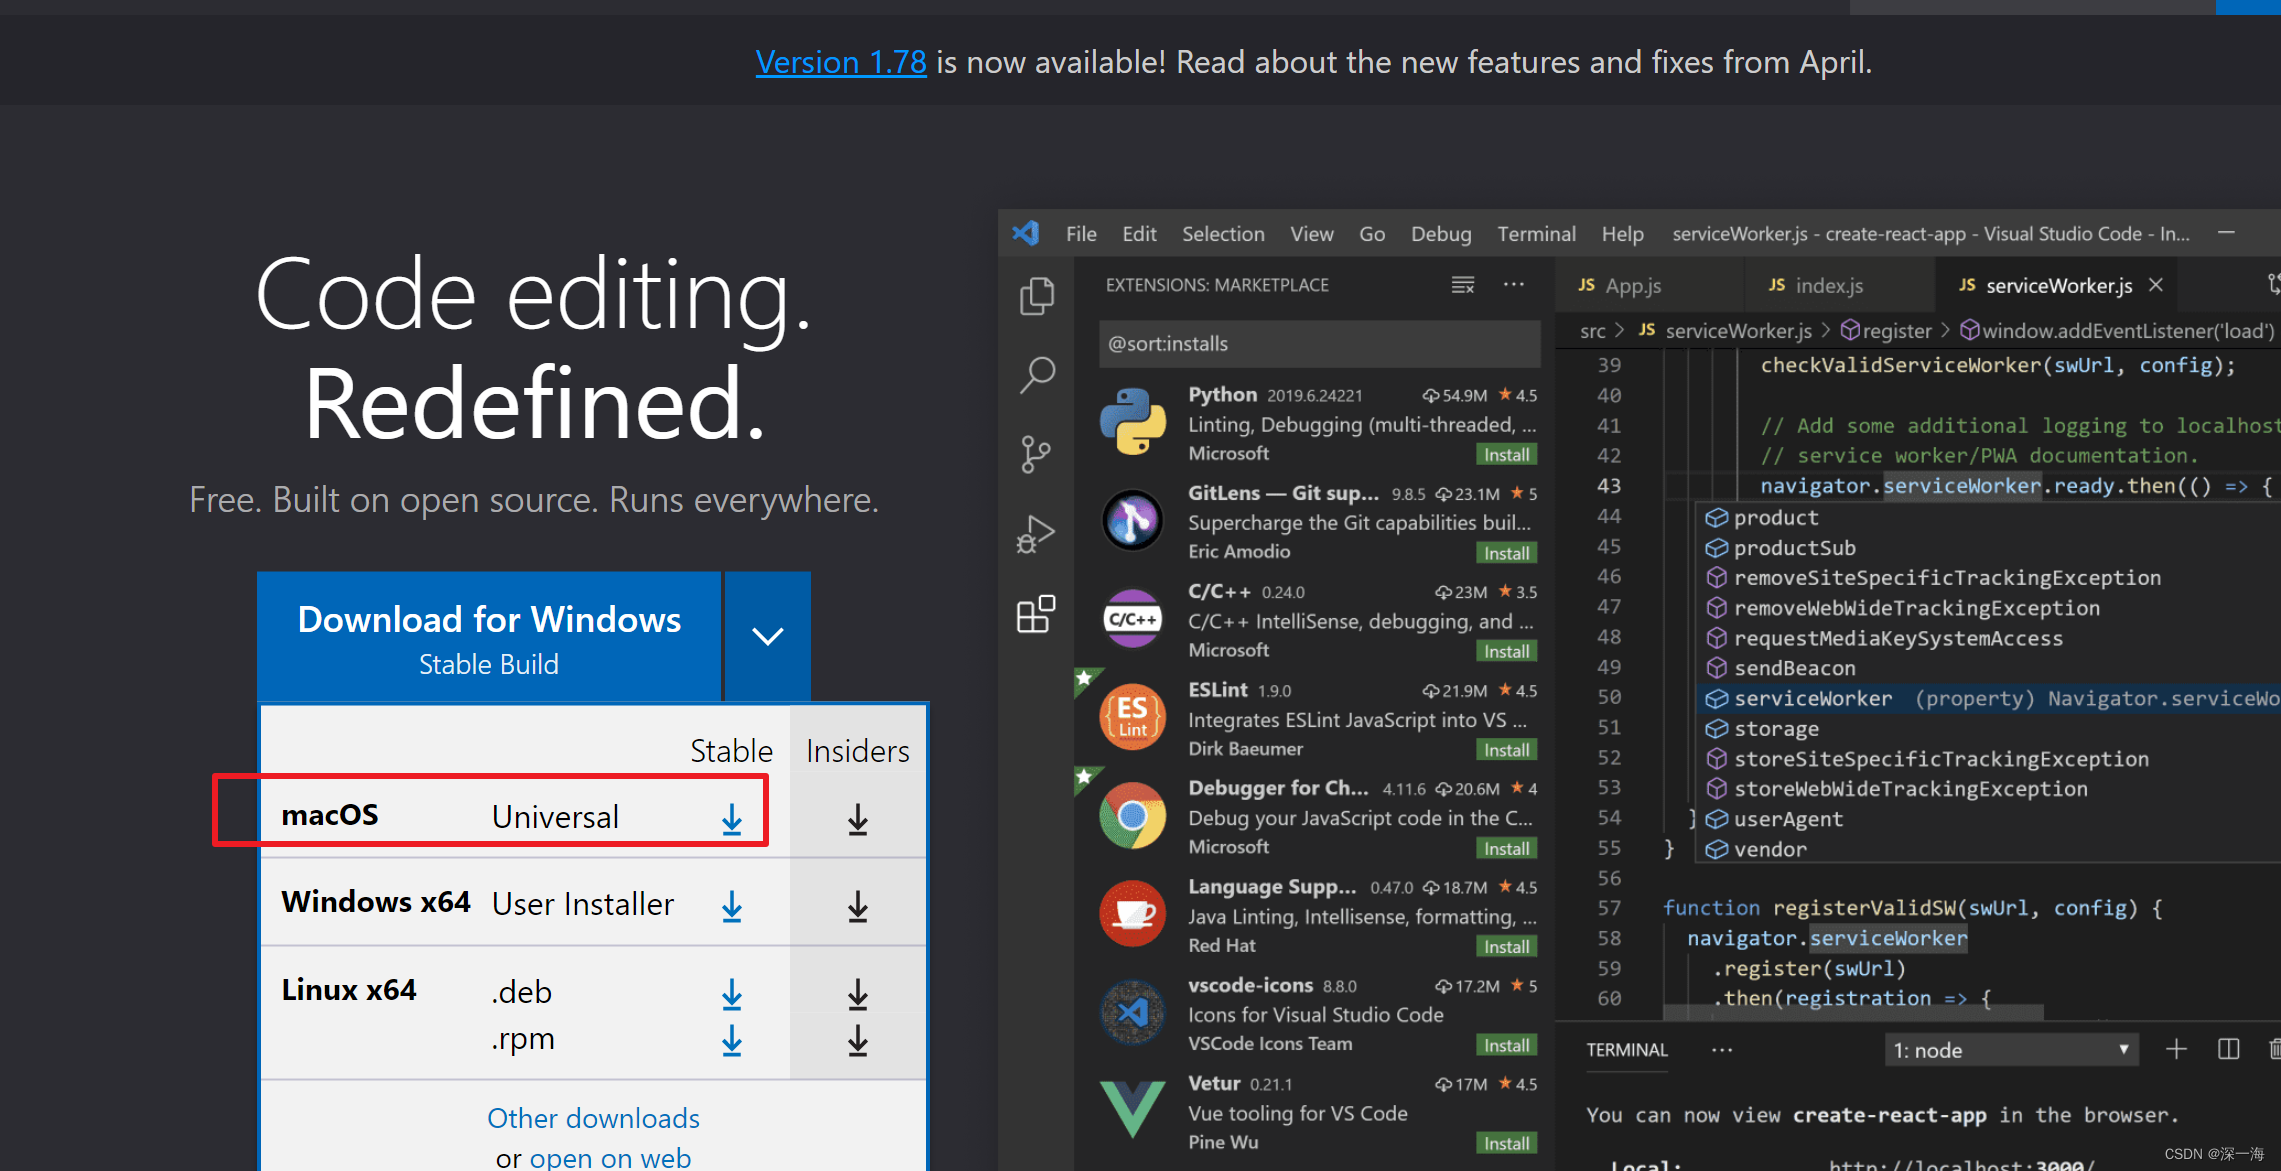Open the Search icon in the activity bar

click(x=1036, y=375)
